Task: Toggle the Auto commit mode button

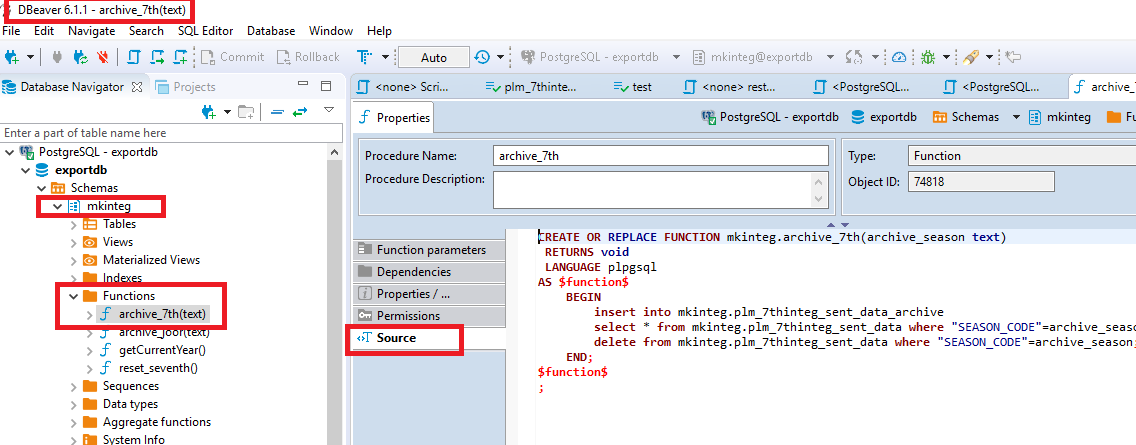Action: [434, 57]
